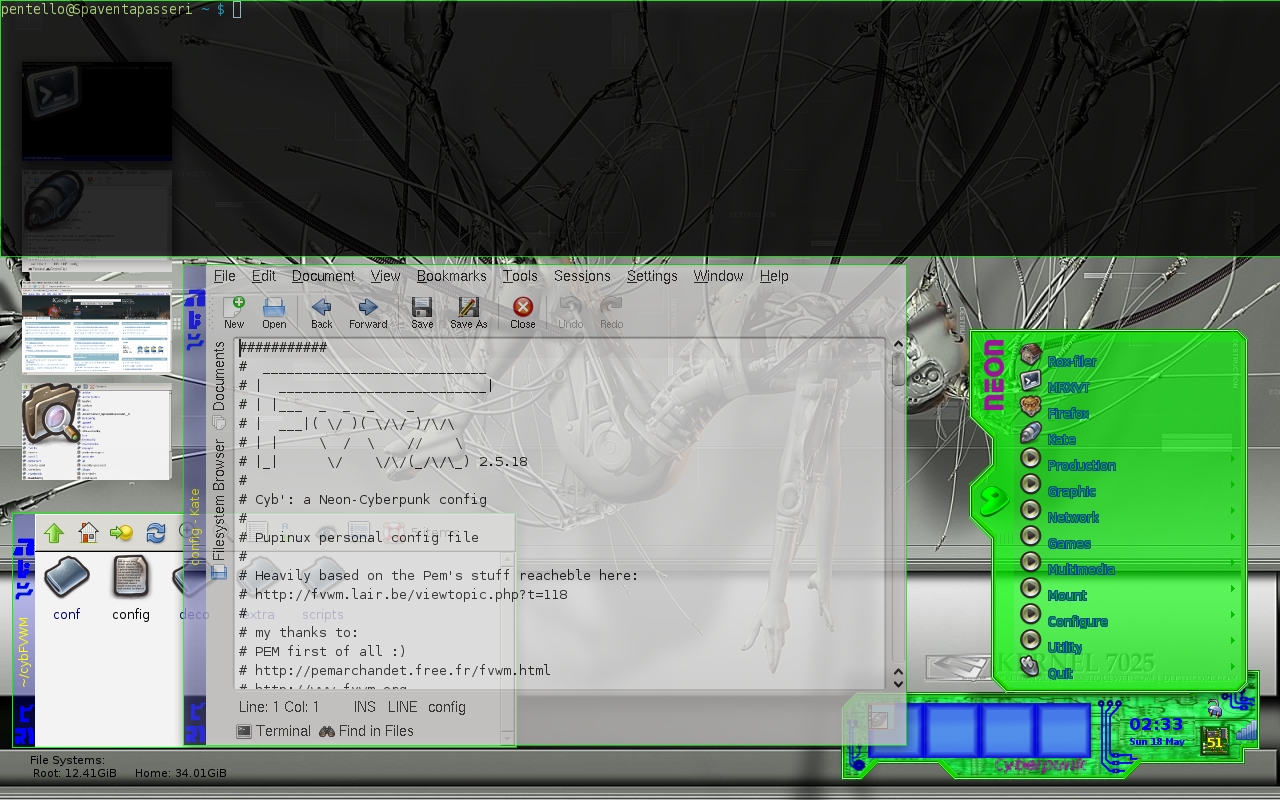Open the Window menu in Kate
The height and width of the screenshot is (800, 1280).
pos(718,276)
